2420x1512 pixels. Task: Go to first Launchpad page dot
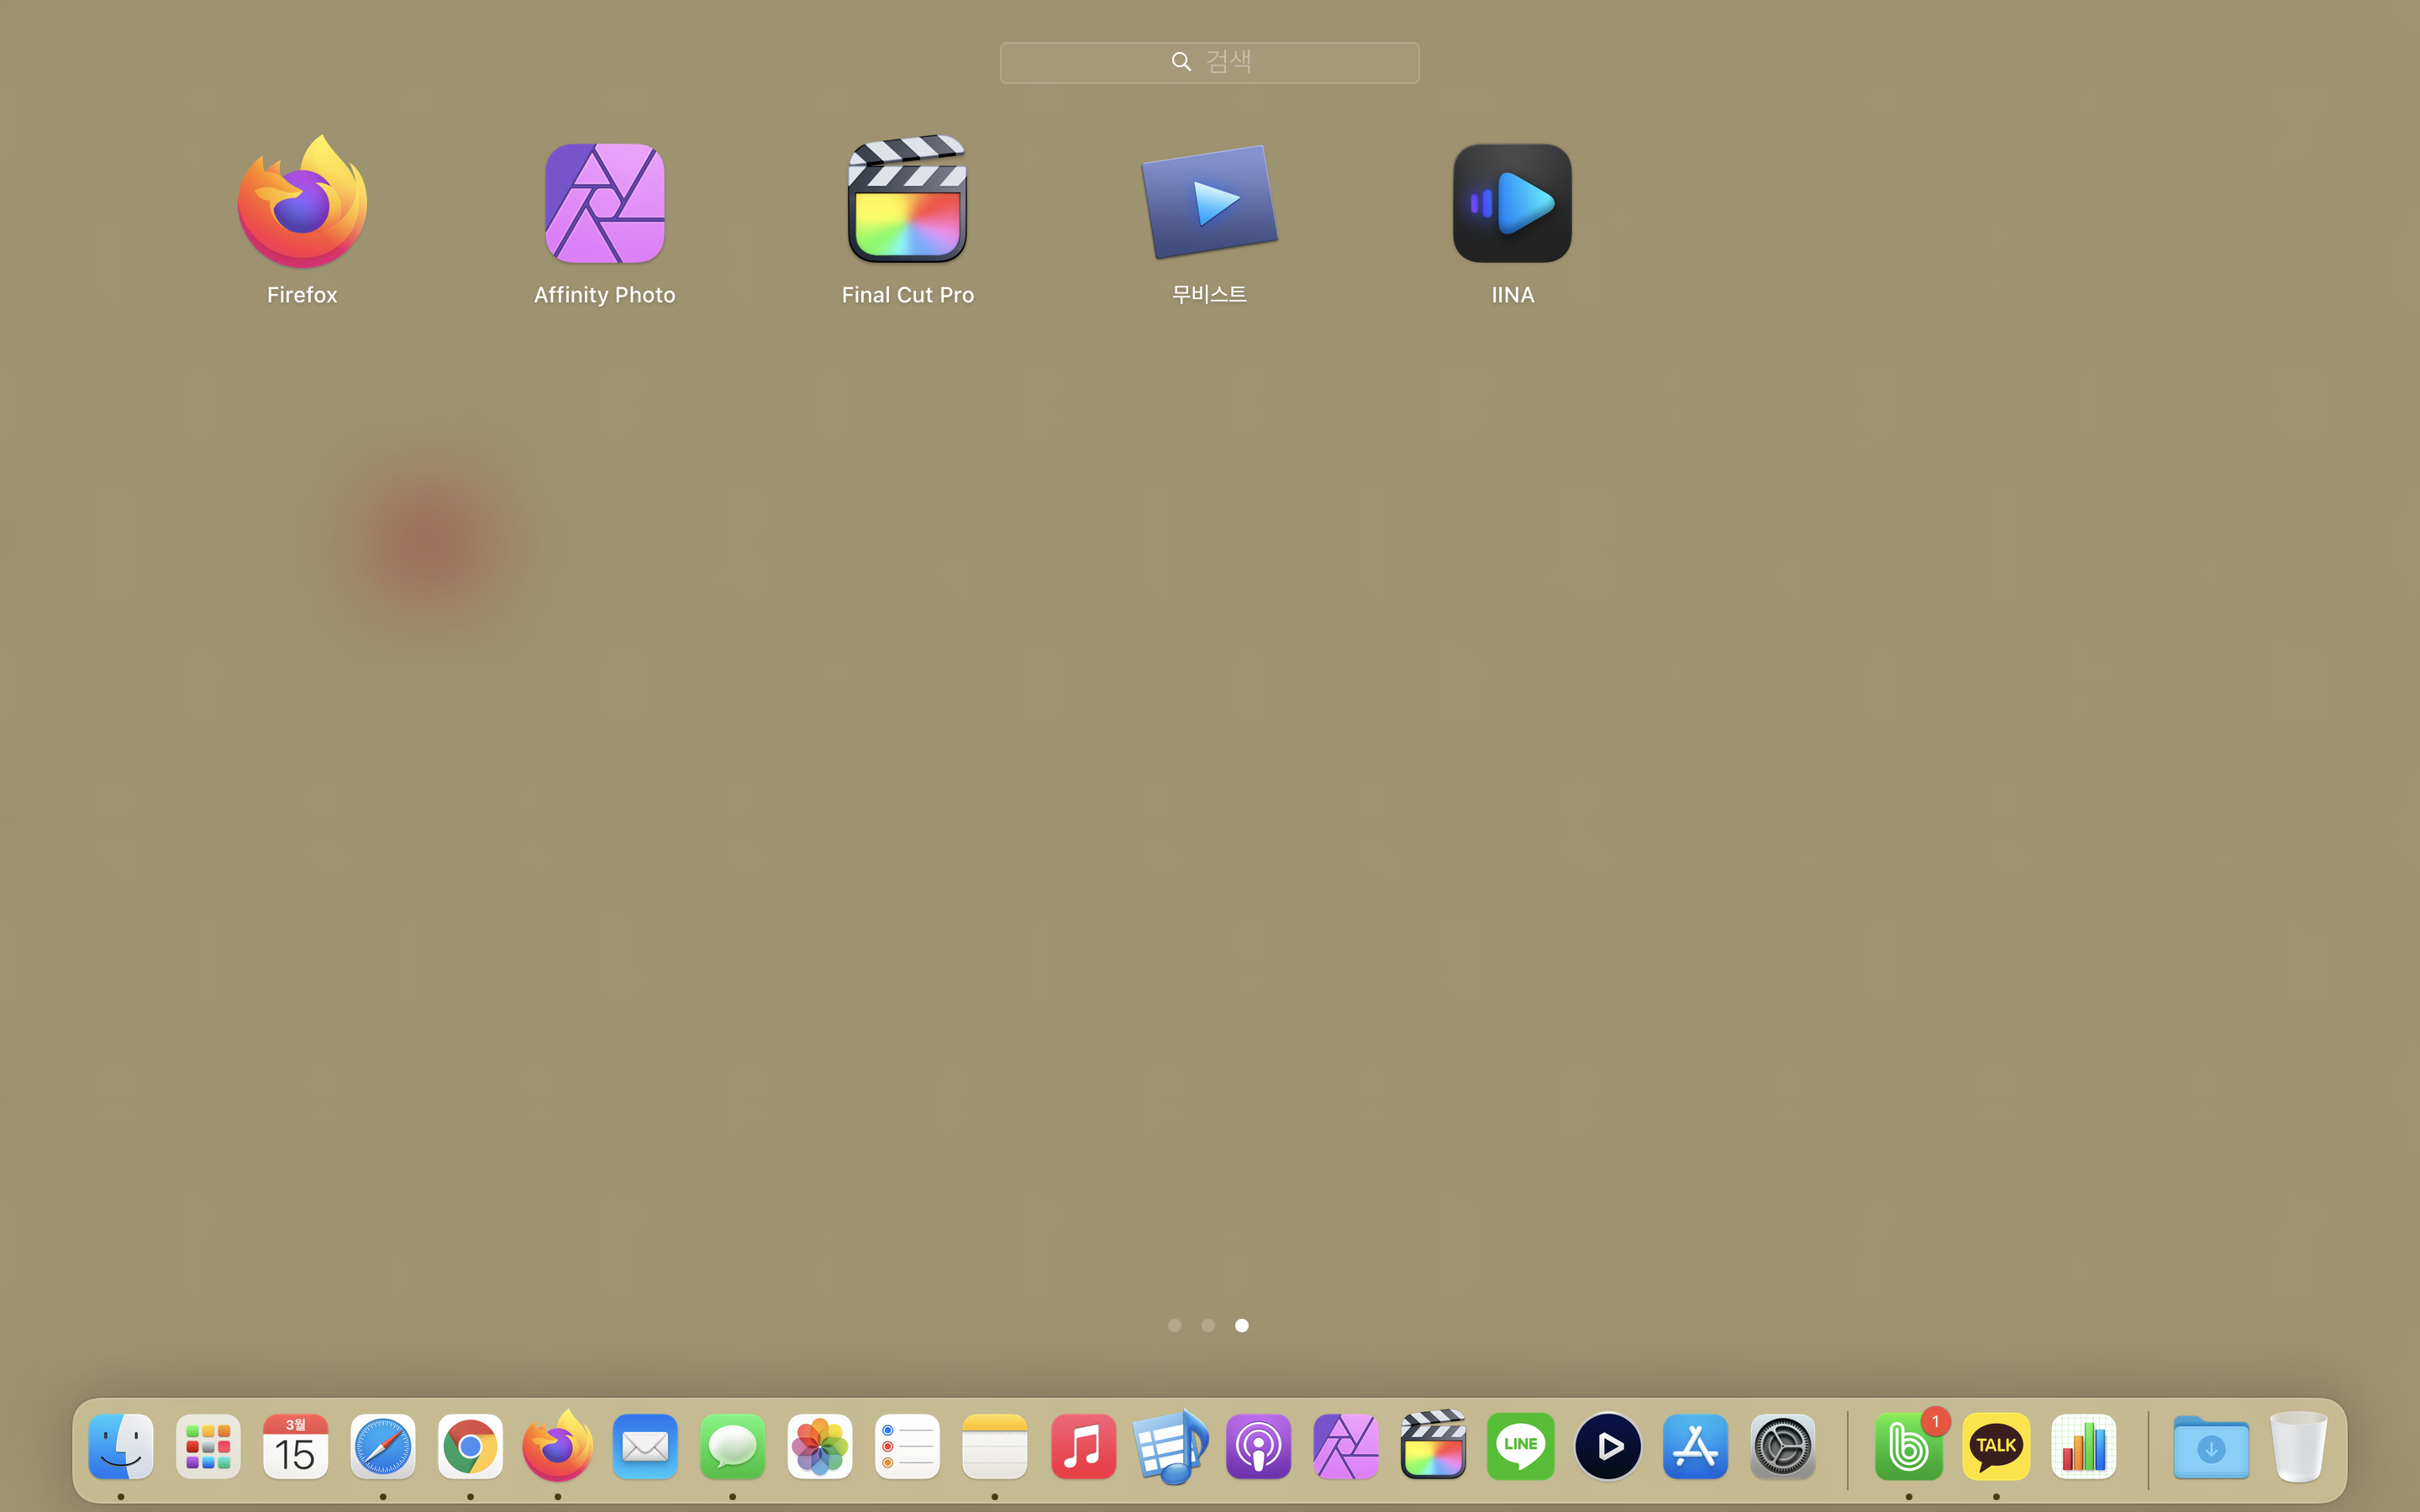[1175, 1325]
